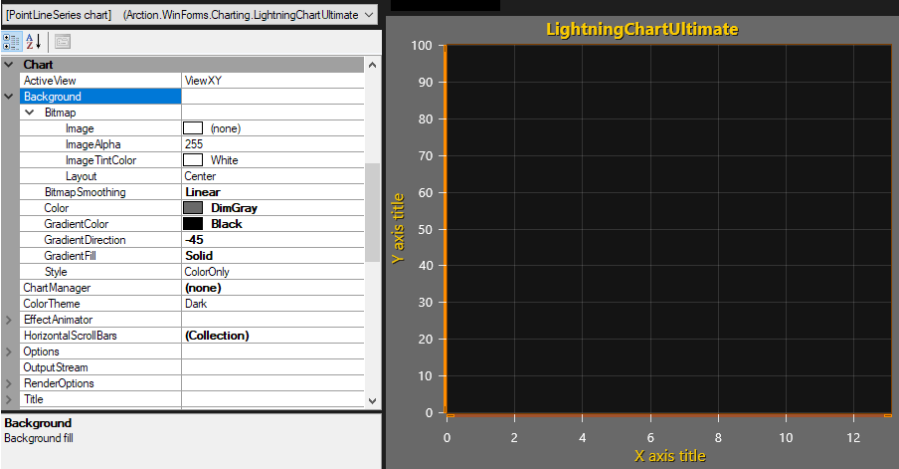Viewport: 899px width, 469px height.
Task: Click the ImageTintColor White swatch
Action: (x=193, y=160)
